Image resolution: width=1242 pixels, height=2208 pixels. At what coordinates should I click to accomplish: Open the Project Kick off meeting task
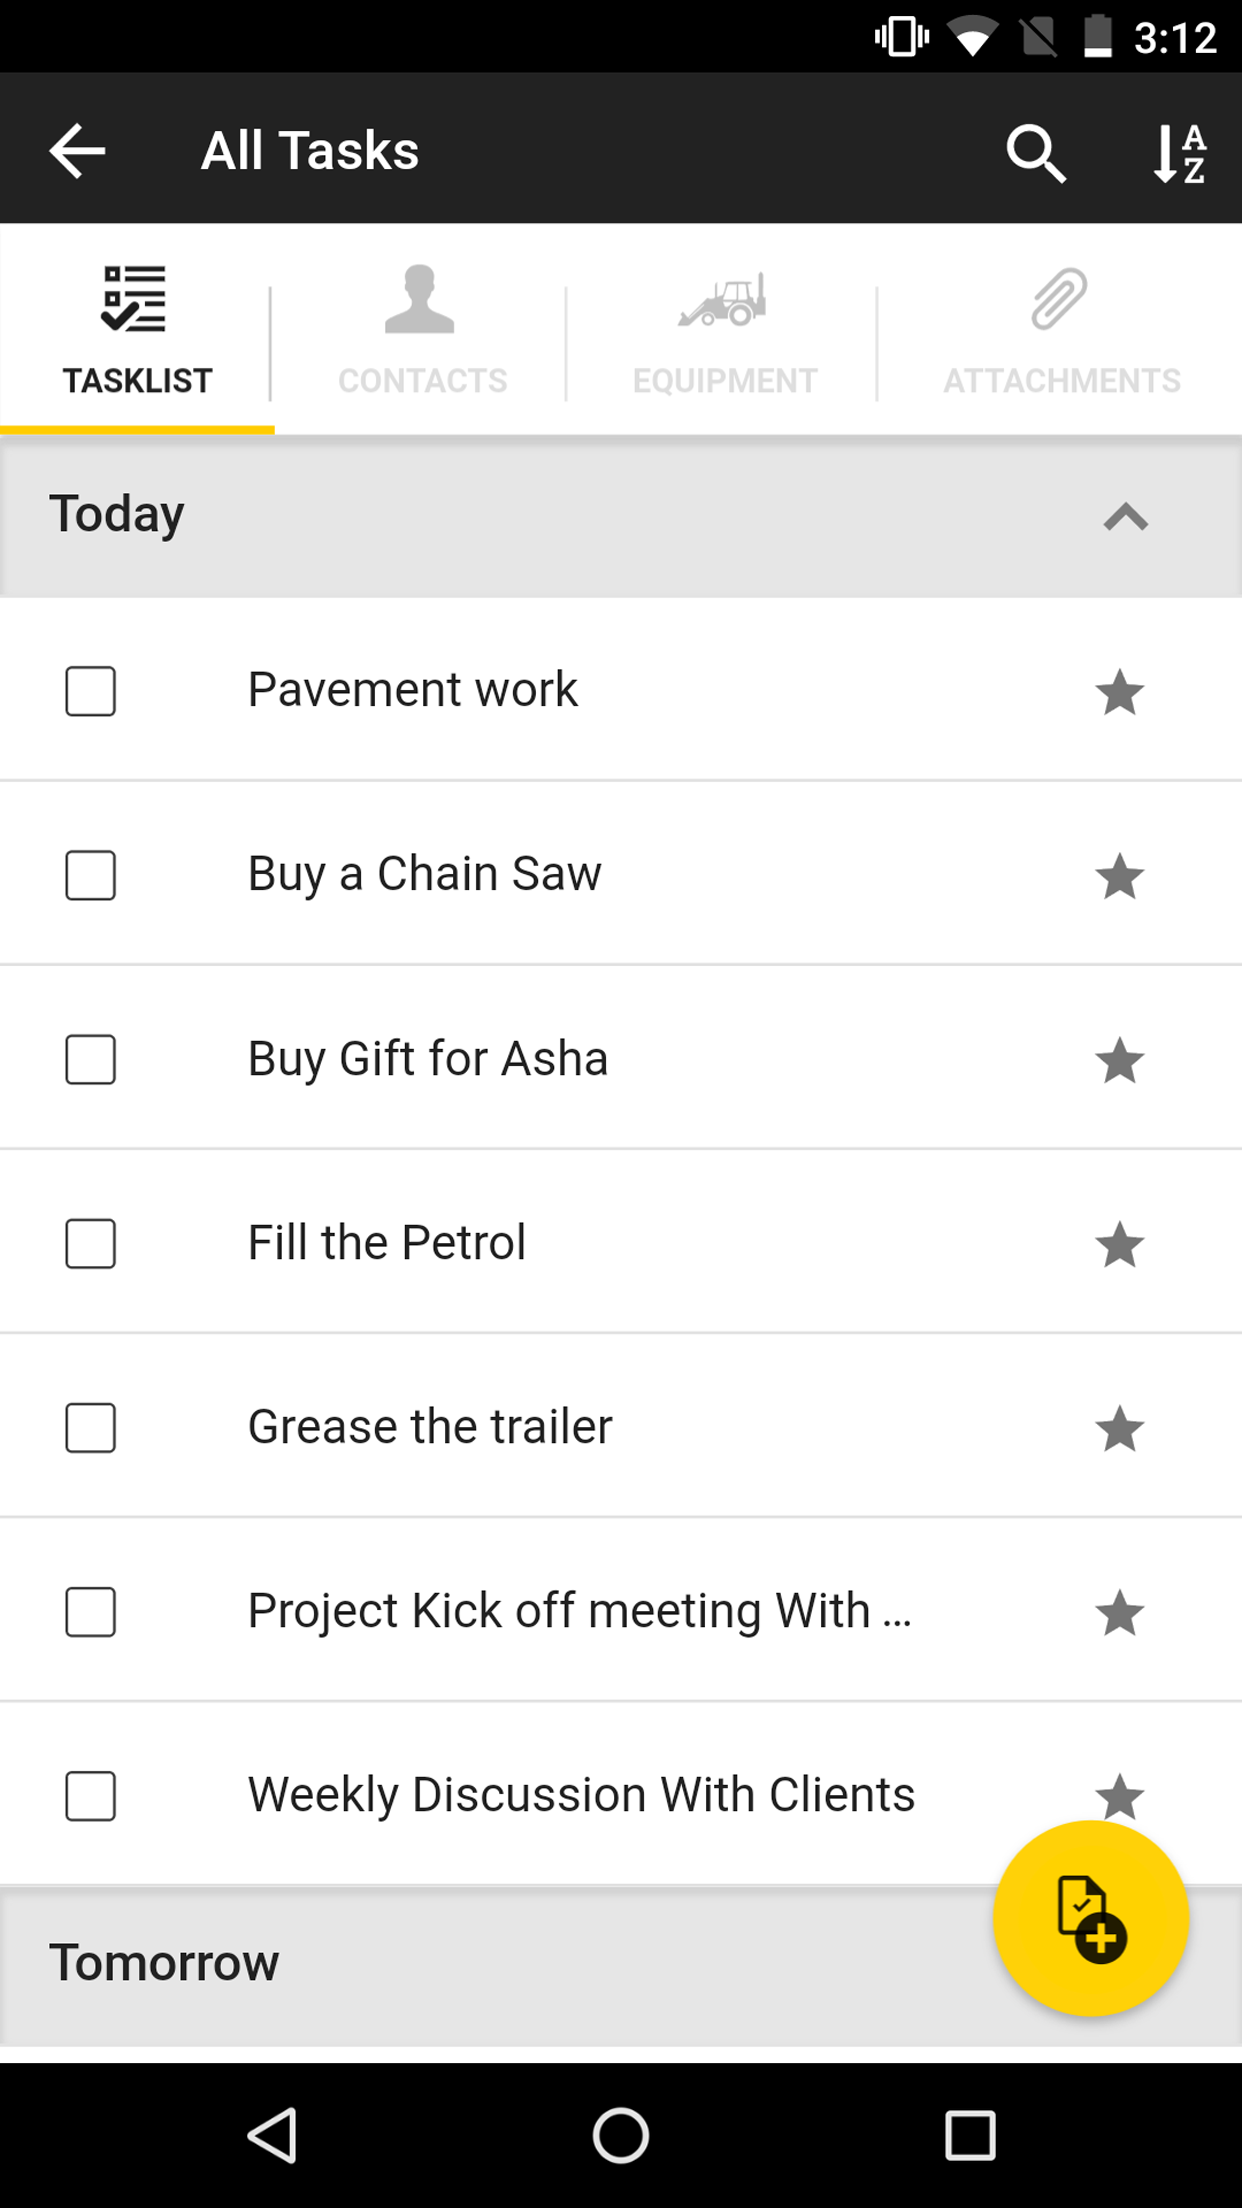pos(579,1611)
